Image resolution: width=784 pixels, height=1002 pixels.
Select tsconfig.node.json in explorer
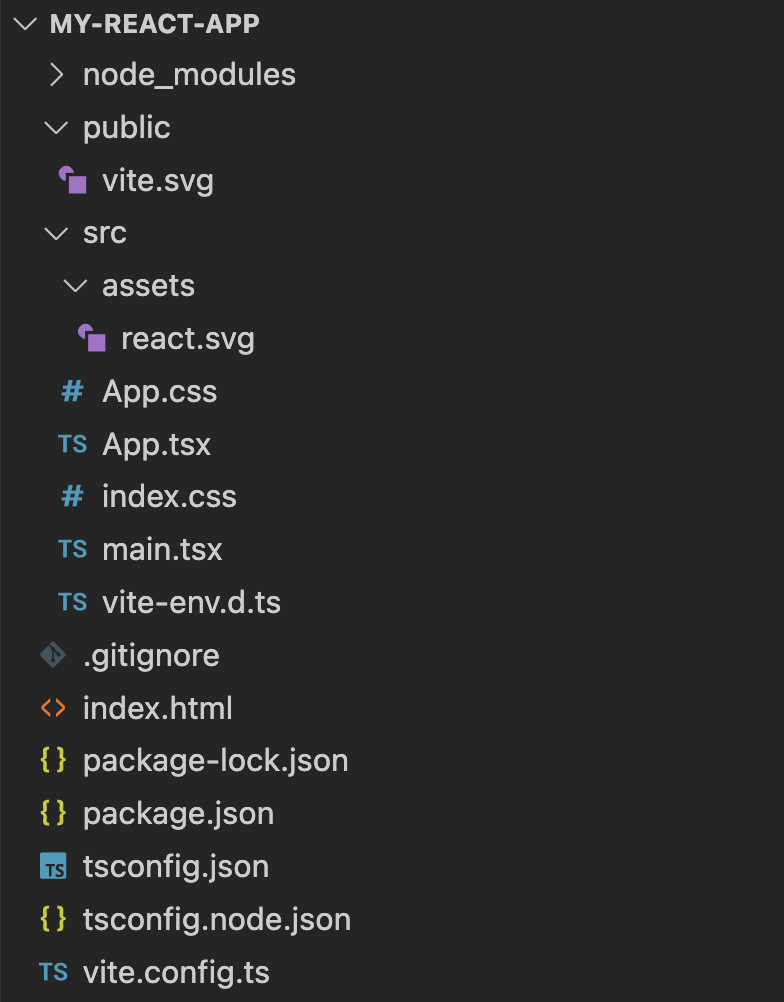pyautogui.click(x=217, y=920)
